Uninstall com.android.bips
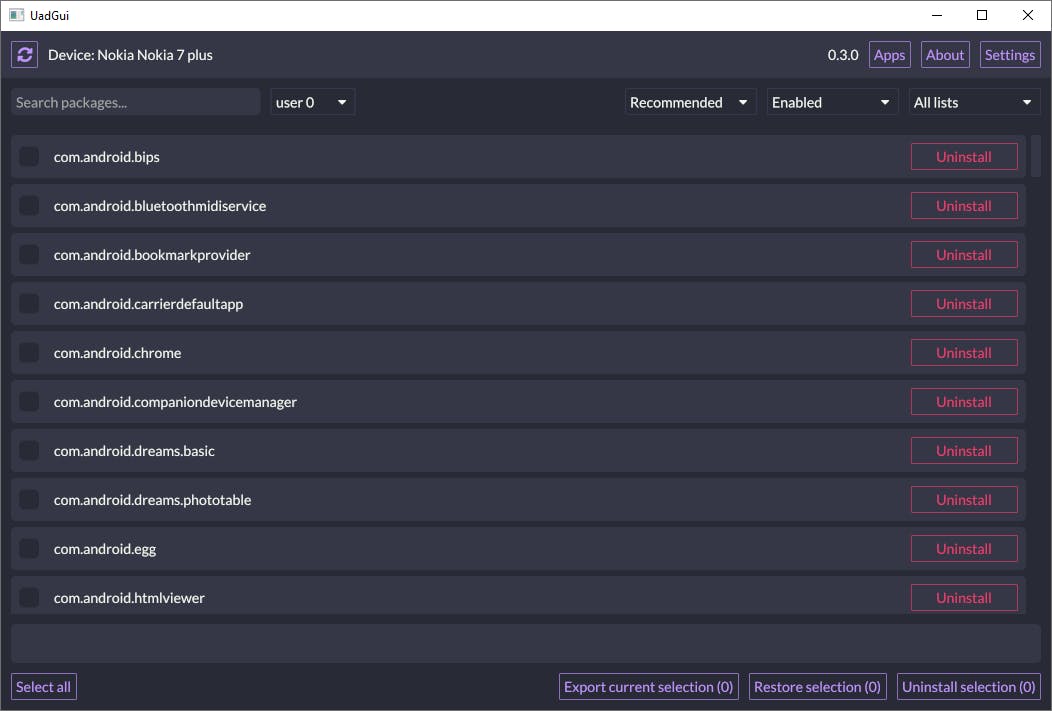The height and width of the screenshot is (711, 1052). [x=964, y=157]
